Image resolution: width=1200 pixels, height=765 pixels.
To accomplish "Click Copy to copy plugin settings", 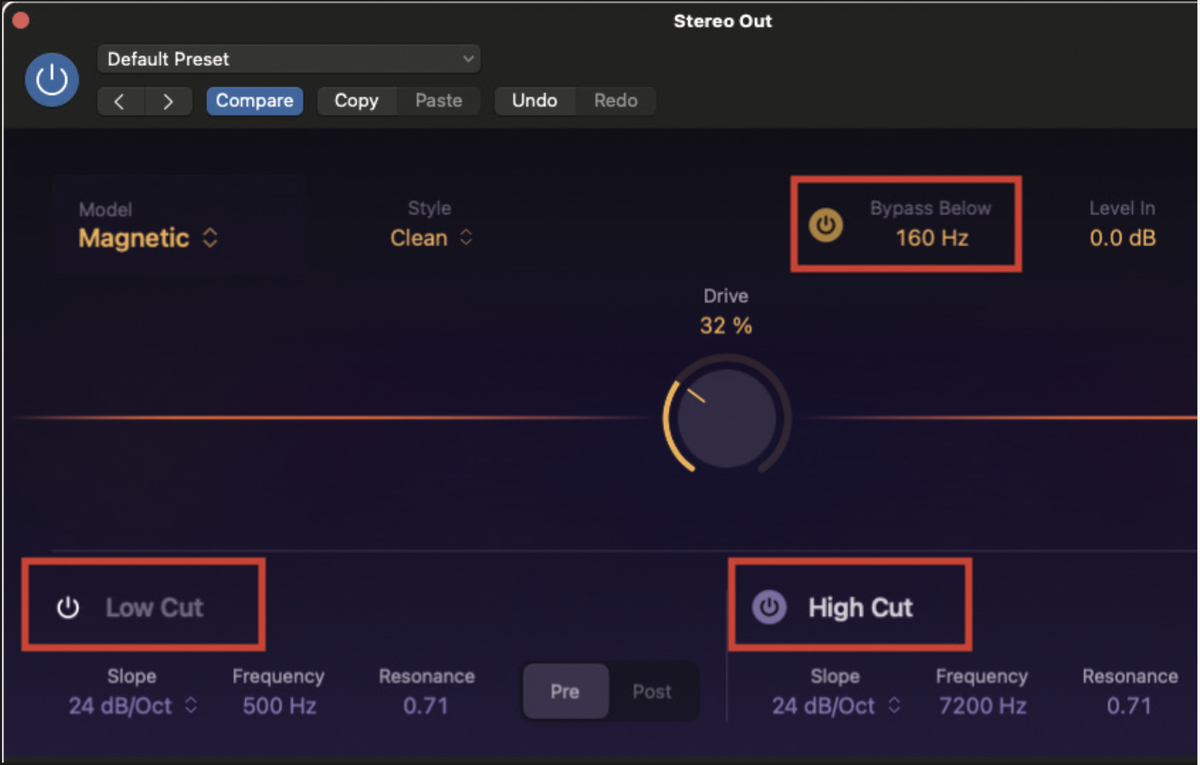I will [357, 101].
